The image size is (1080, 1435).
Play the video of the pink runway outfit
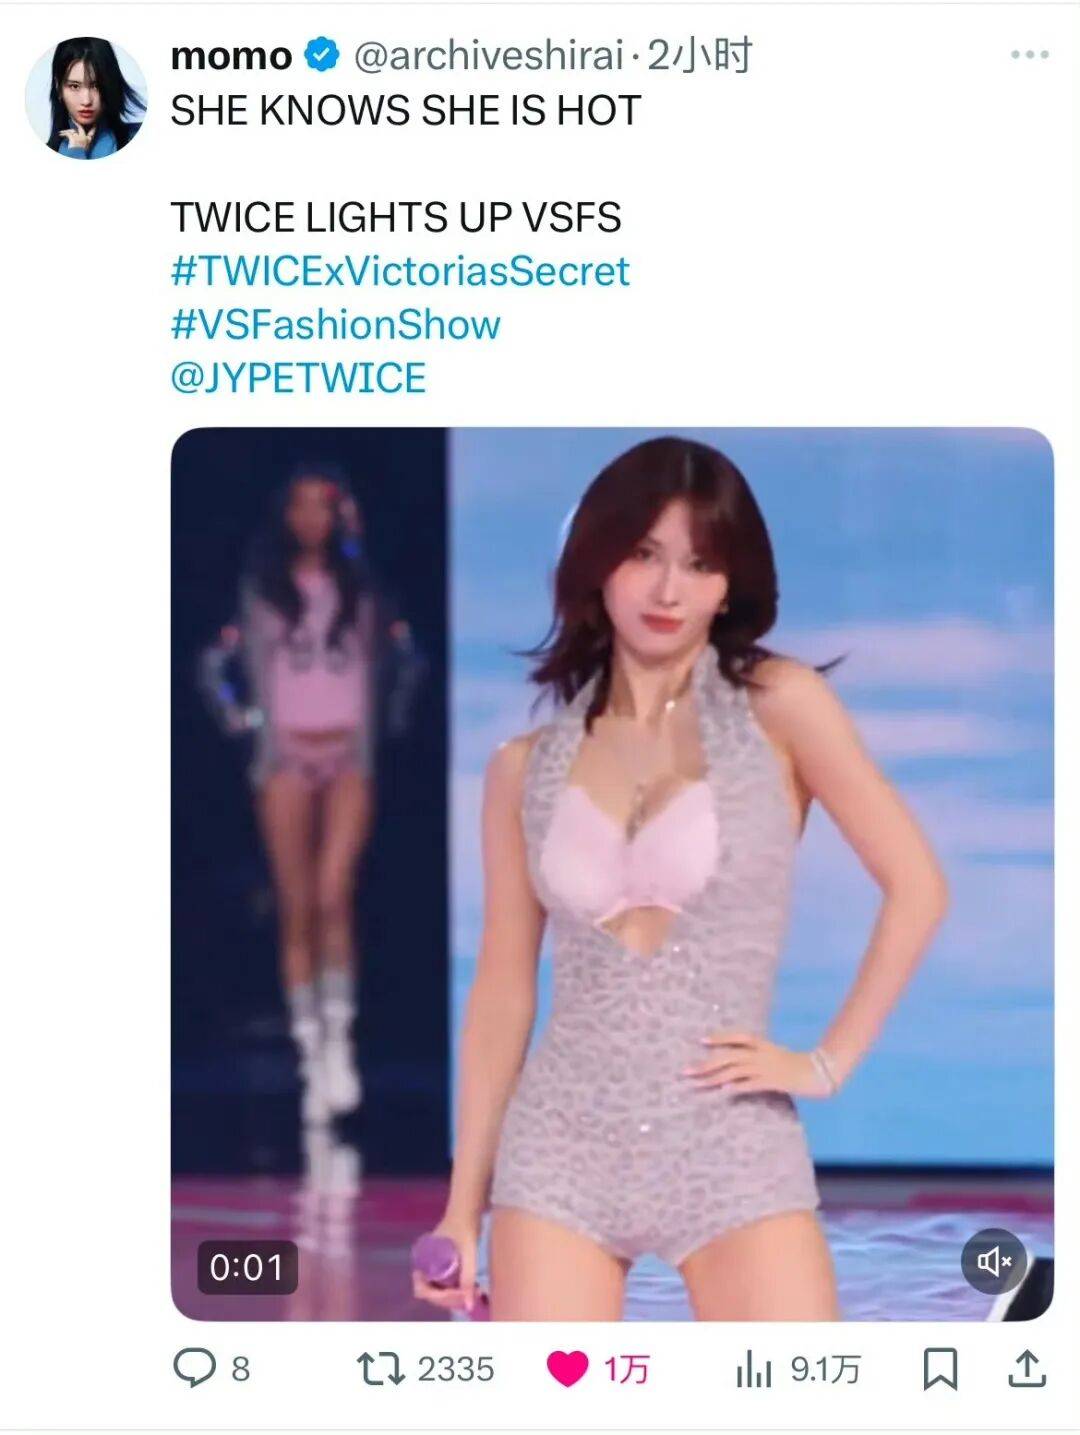pyautogui.click(x=612, y=874)
